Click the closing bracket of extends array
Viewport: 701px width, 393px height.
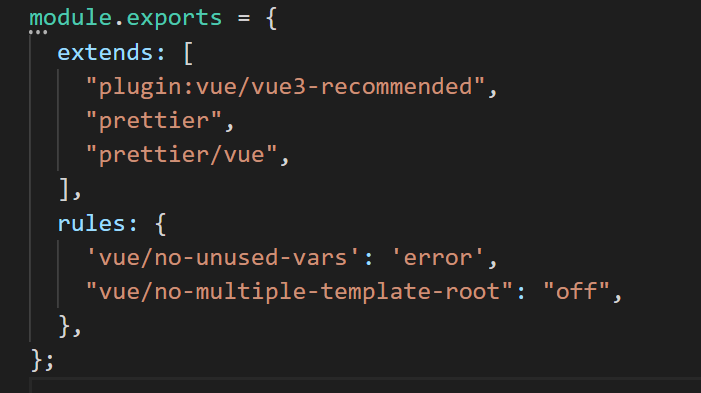(65, 189)
